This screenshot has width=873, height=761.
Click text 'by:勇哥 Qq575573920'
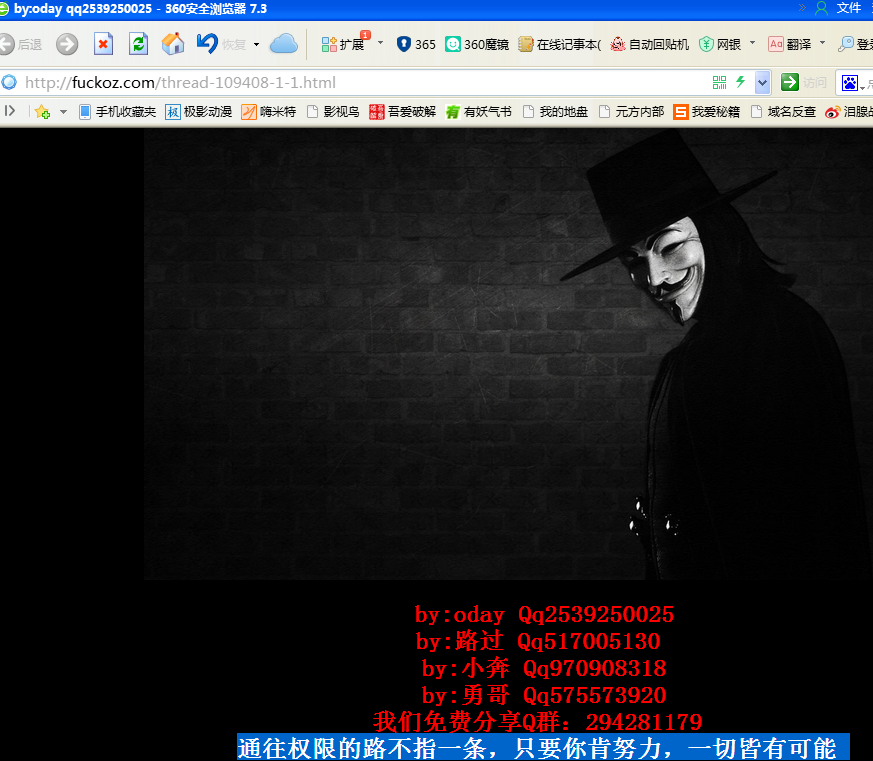544,695
